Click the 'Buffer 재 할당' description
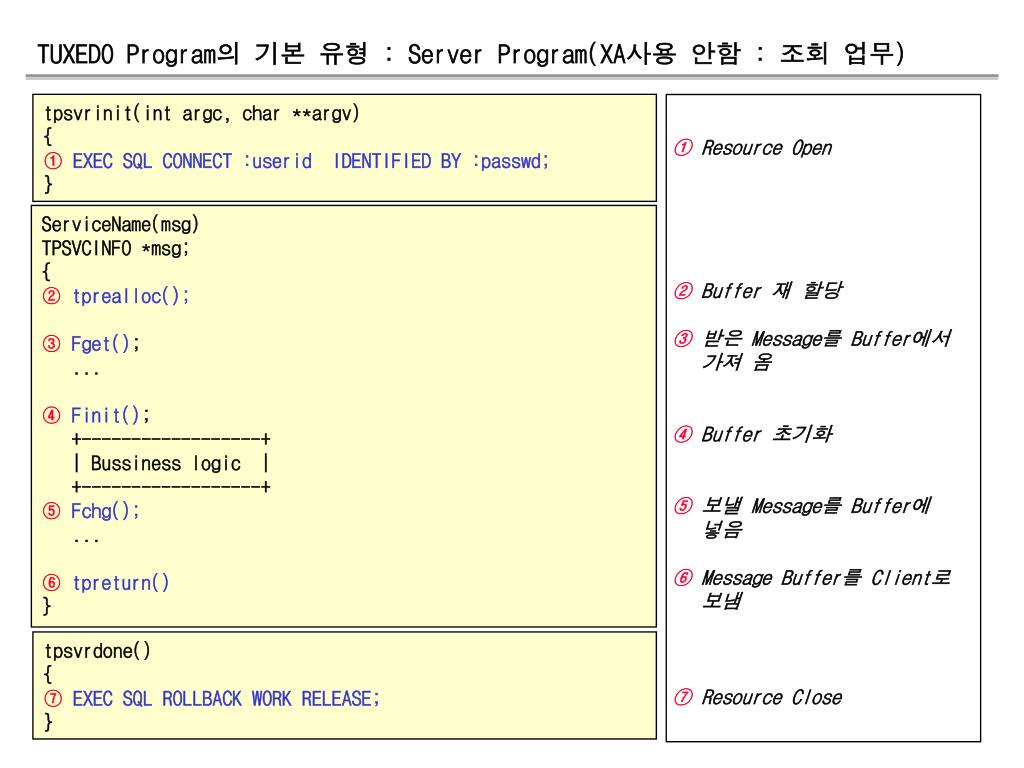Viewport: 1024px width, 768px height. (772, 291)
